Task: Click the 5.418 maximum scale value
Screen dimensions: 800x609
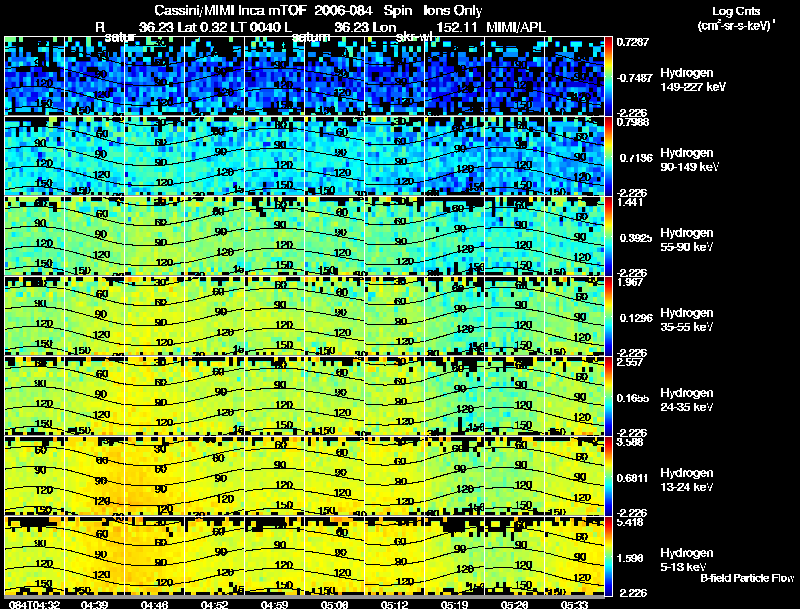Action: (629, 522)
